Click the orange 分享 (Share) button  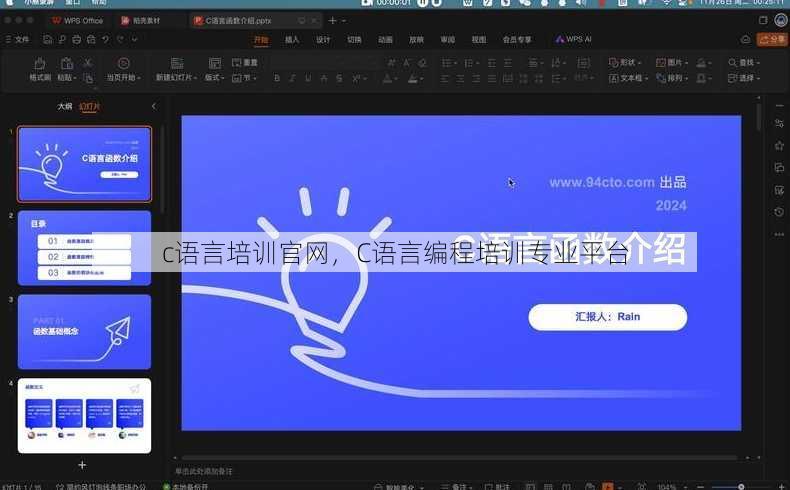click(772, 39)
